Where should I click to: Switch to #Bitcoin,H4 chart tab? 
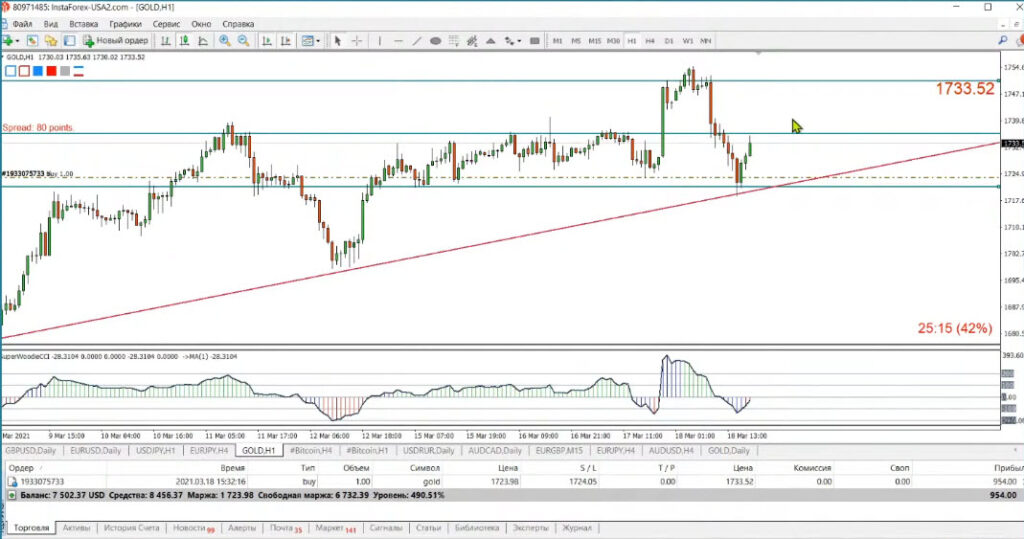click(311, 451)
